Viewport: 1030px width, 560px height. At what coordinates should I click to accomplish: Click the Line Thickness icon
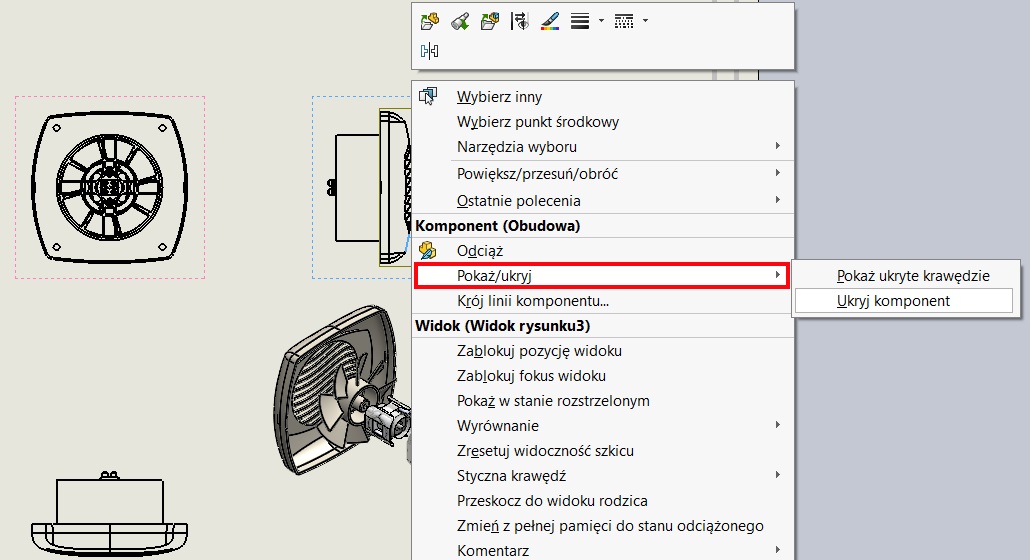point(580,21)
